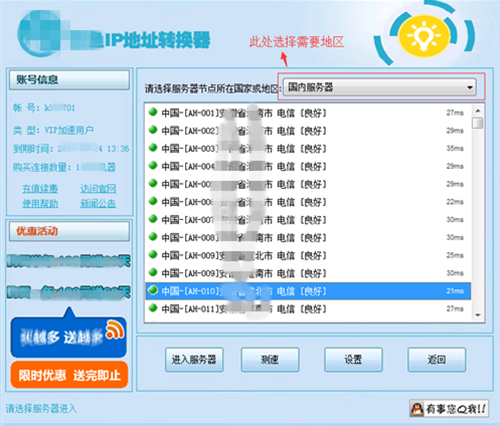This screenshot has width=500, height=426.
Task: Open settings via 设置 button
Action: [x=353, y=360]
